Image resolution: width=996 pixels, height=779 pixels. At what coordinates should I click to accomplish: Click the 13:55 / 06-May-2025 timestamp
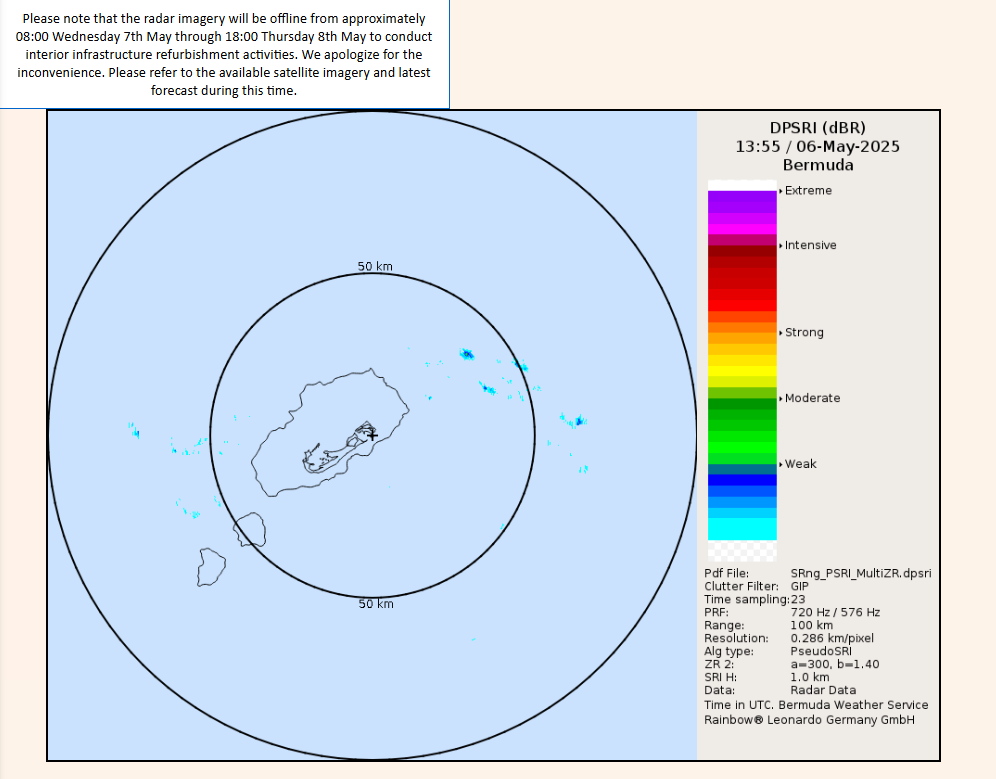coord(818,147)
